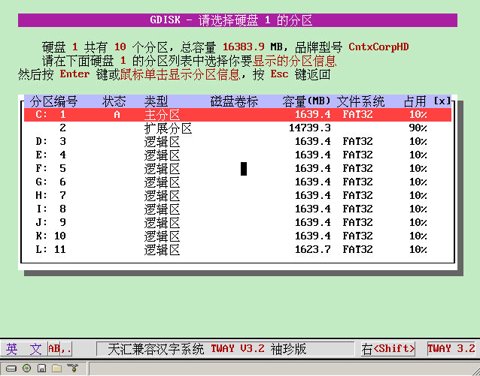Click the red Enter key hint
The height and width of the screenshot is (376, 480).
point(75,74)
